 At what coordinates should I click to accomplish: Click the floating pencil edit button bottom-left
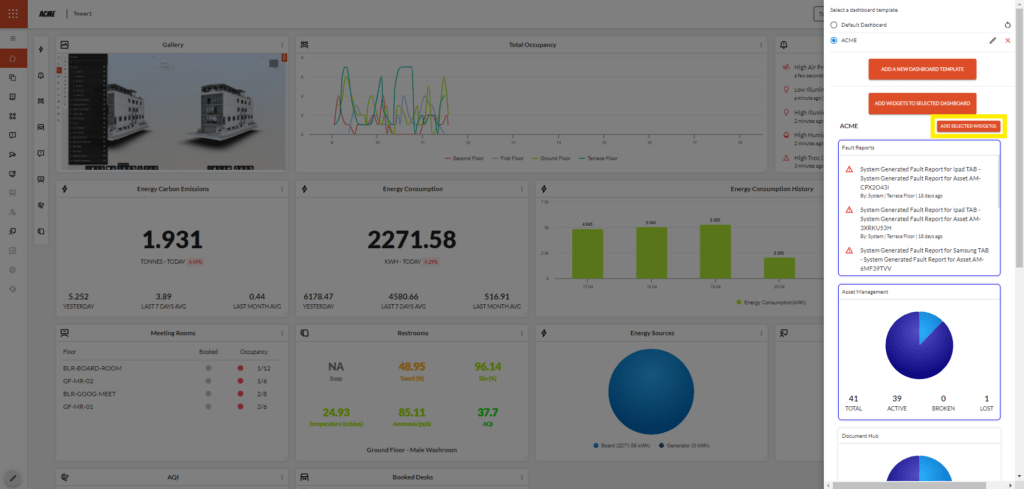(x=13, y=477)
